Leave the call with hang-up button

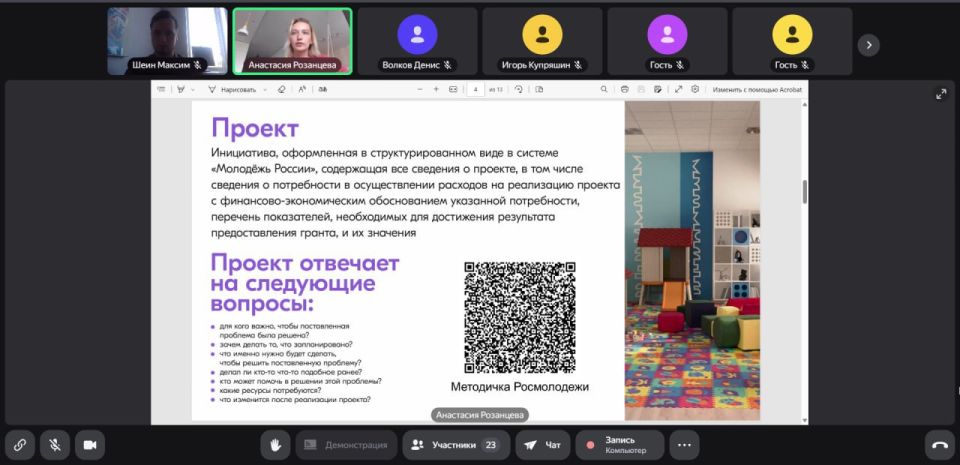939,445
